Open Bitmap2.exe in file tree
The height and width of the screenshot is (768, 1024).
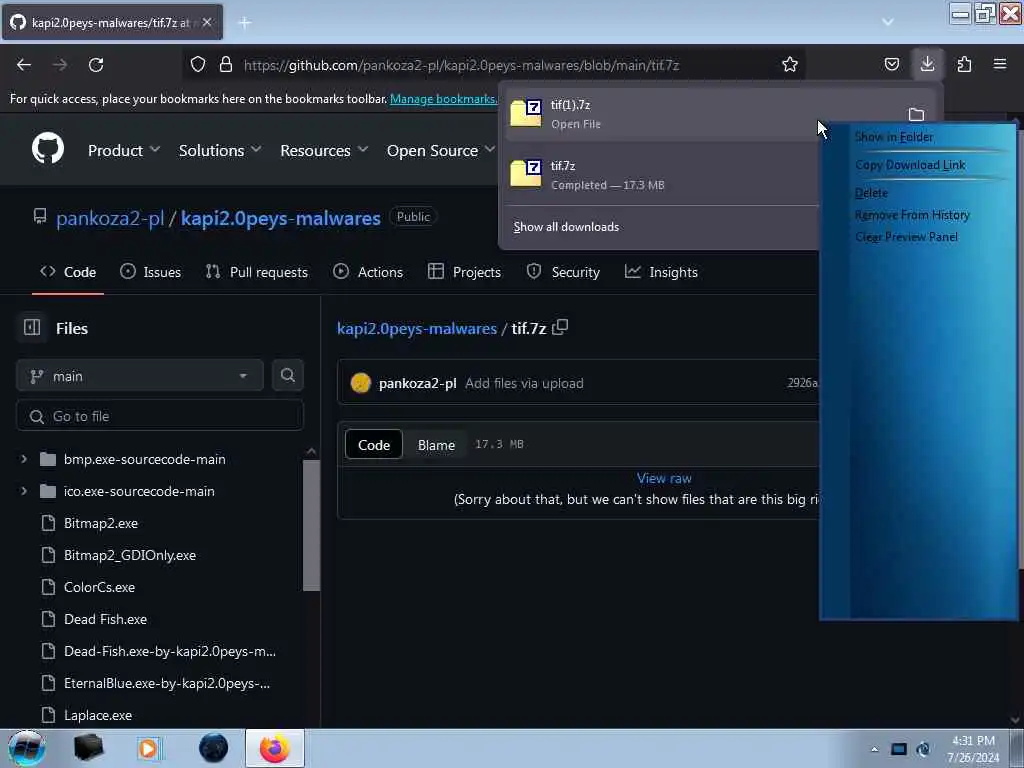[101, 523]
